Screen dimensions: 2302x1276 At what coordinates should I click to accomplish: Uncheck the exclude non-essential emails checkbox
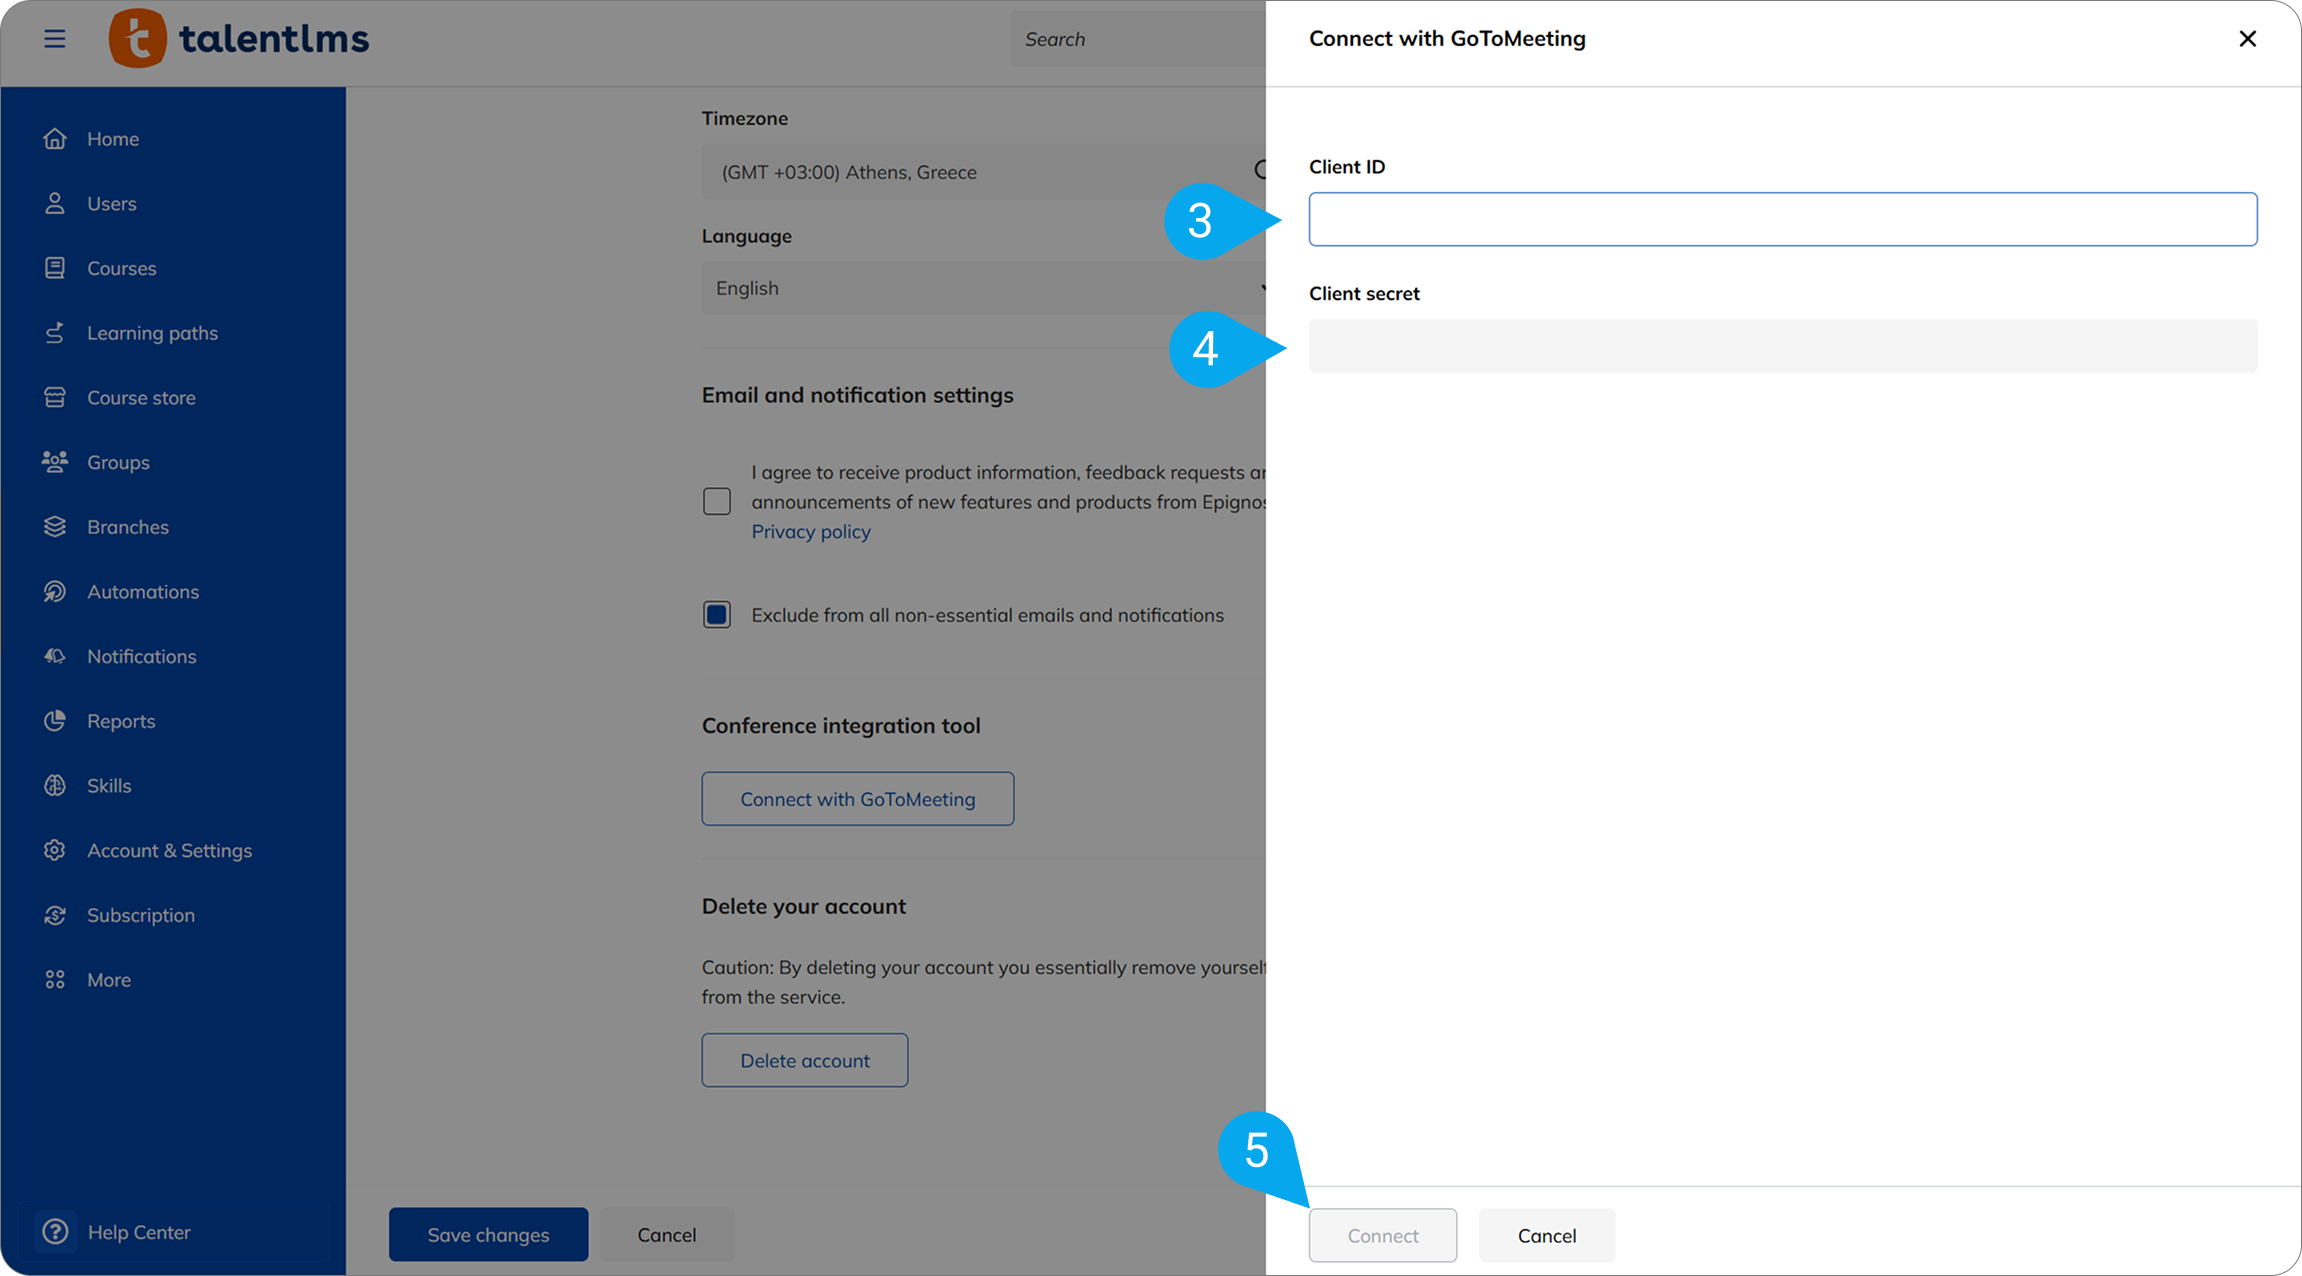[717, 615]
